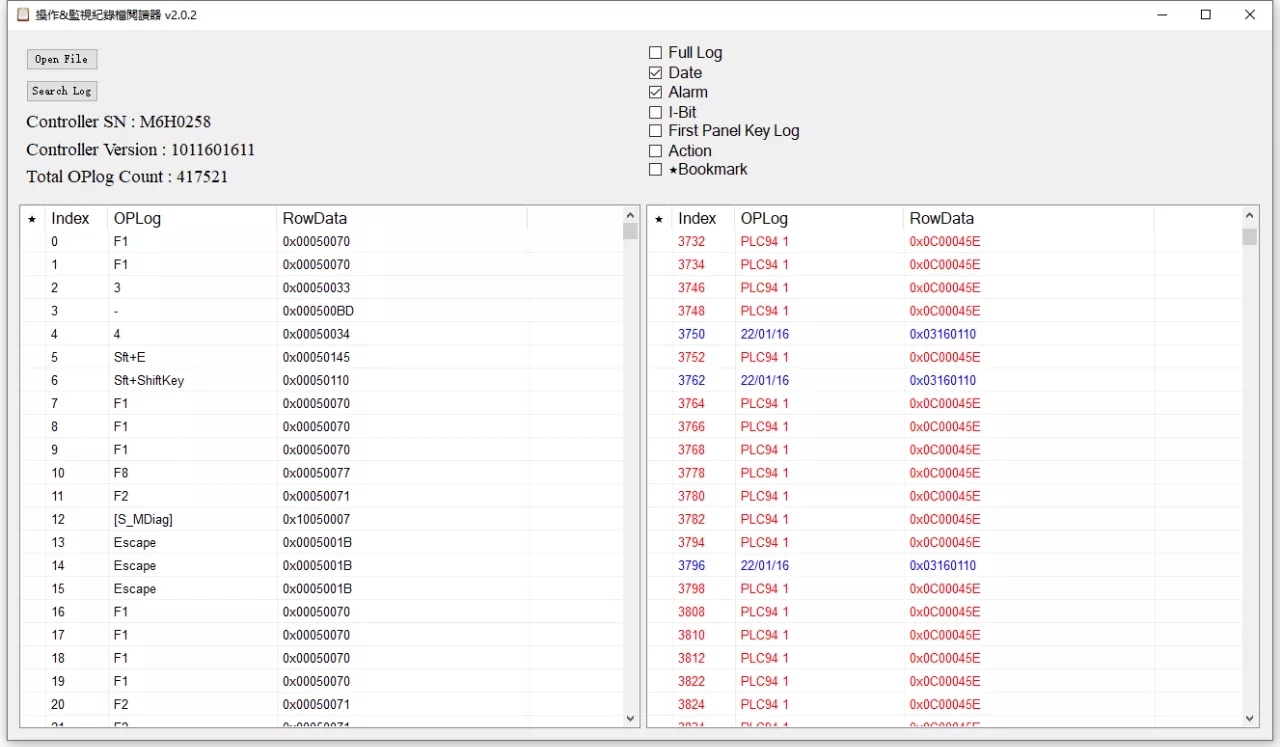Screen dimensions: 1280x747
Task: Click the right table scroll down arrow
Action: click(x=1250, y=718)
